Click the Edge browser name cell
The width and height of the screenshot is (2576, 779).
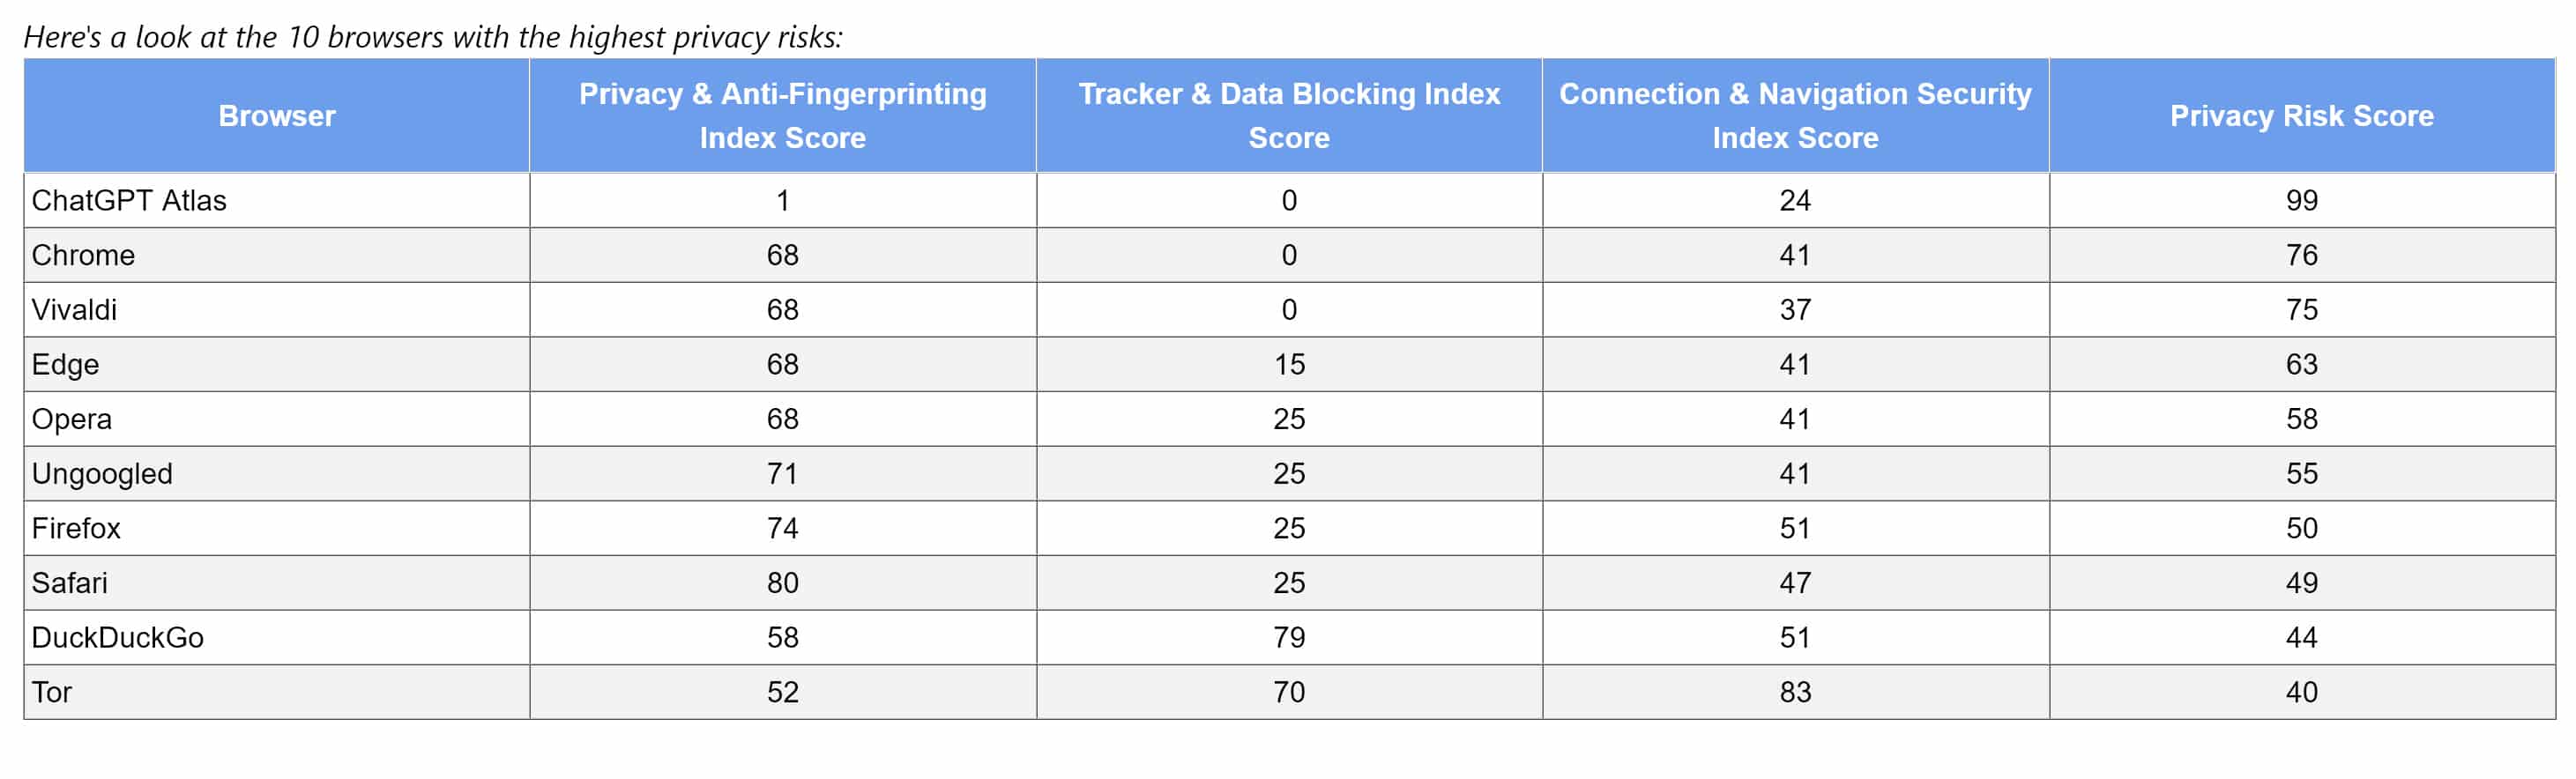click(x=65, y=364)
